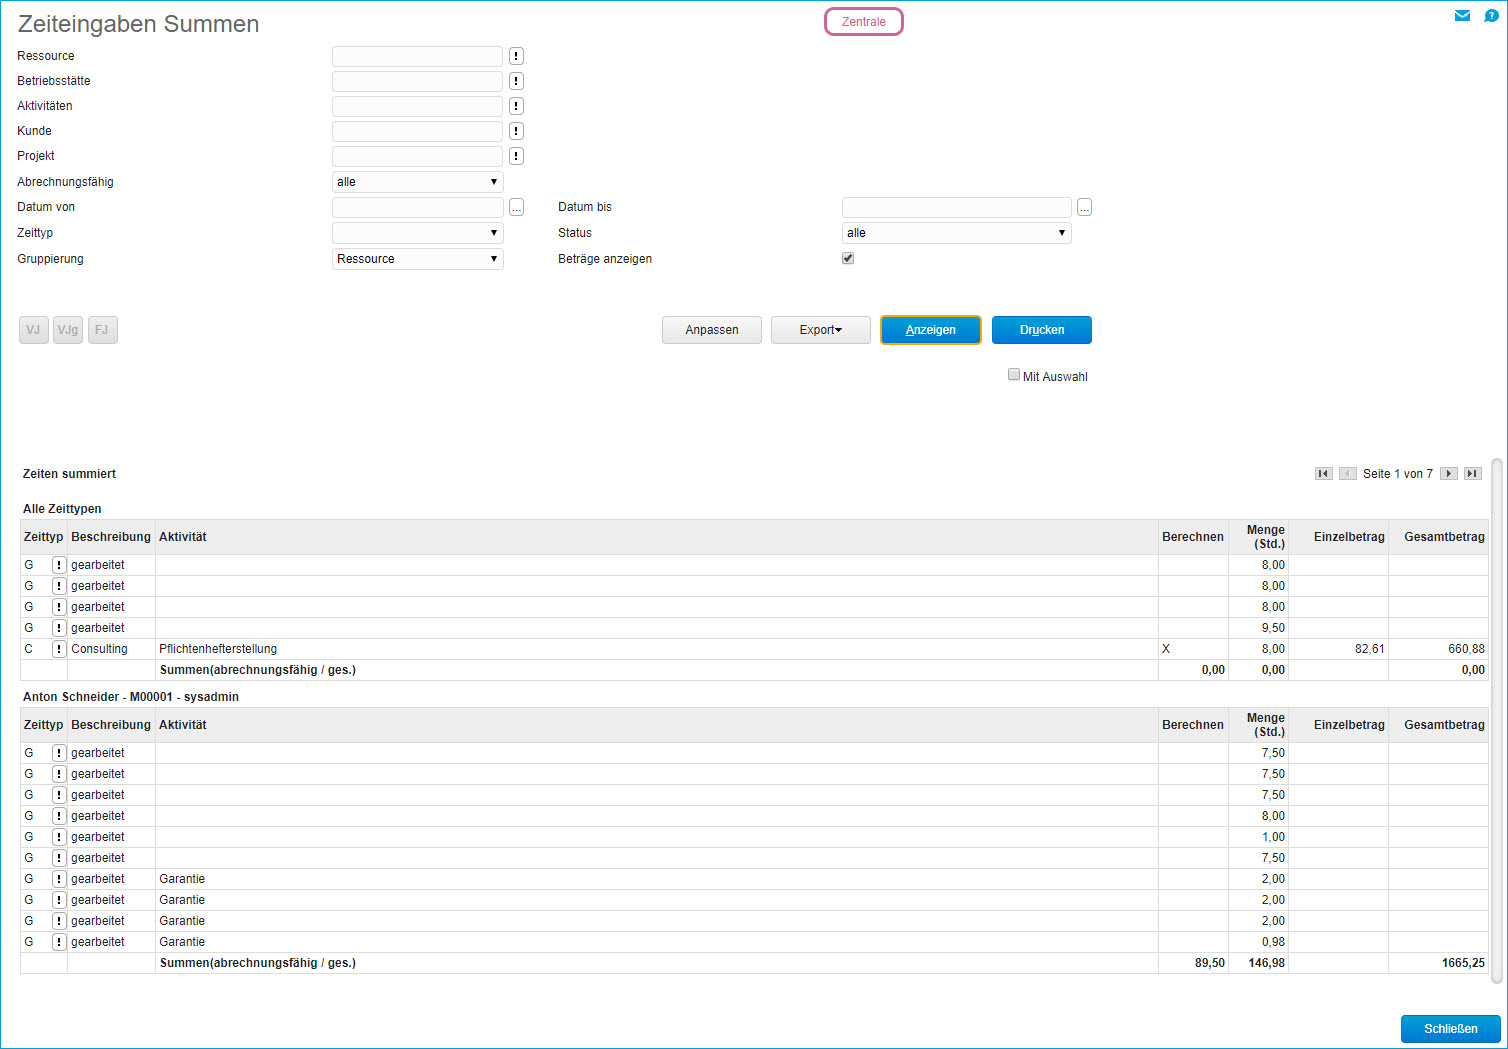Viewport: 1508px width, 1049px height.
Task: Go to next page of results
Action: pyautogui.click(x=1448, y=474)
